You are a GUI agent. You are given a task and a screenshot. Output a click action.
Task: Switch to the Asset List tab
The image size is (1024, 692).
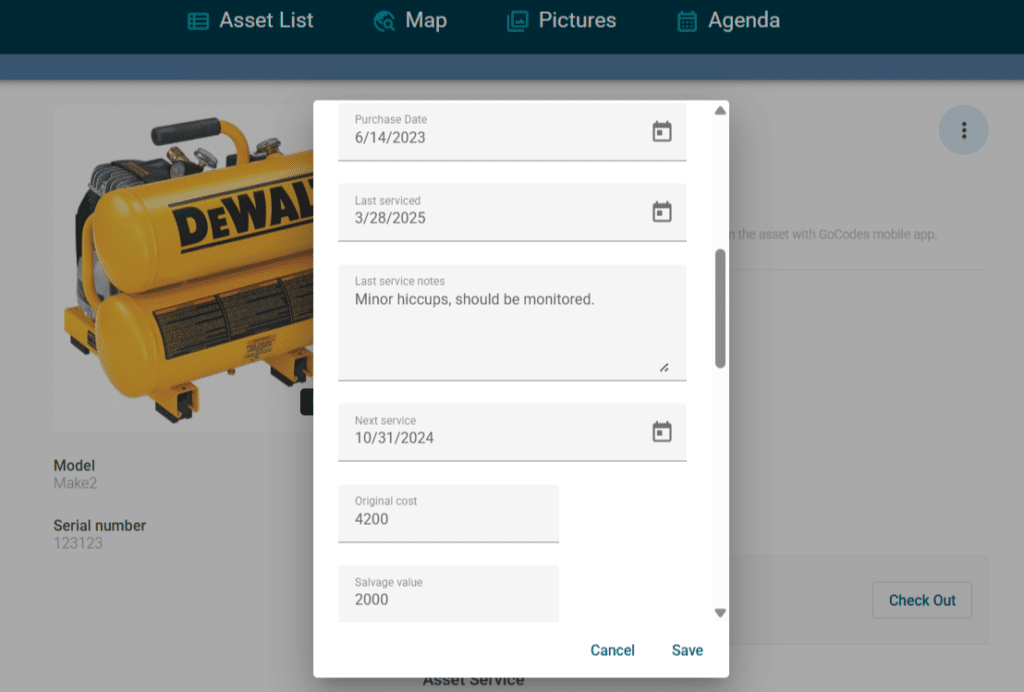click(250, 20)
